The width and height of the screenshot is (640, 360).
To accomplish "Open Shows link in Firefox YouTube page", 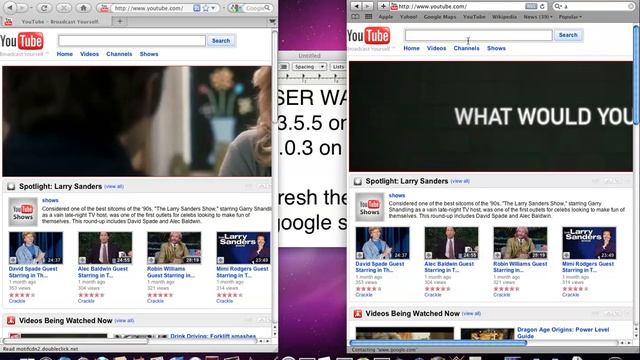I will pyautogui.click(x=149, y=54).
